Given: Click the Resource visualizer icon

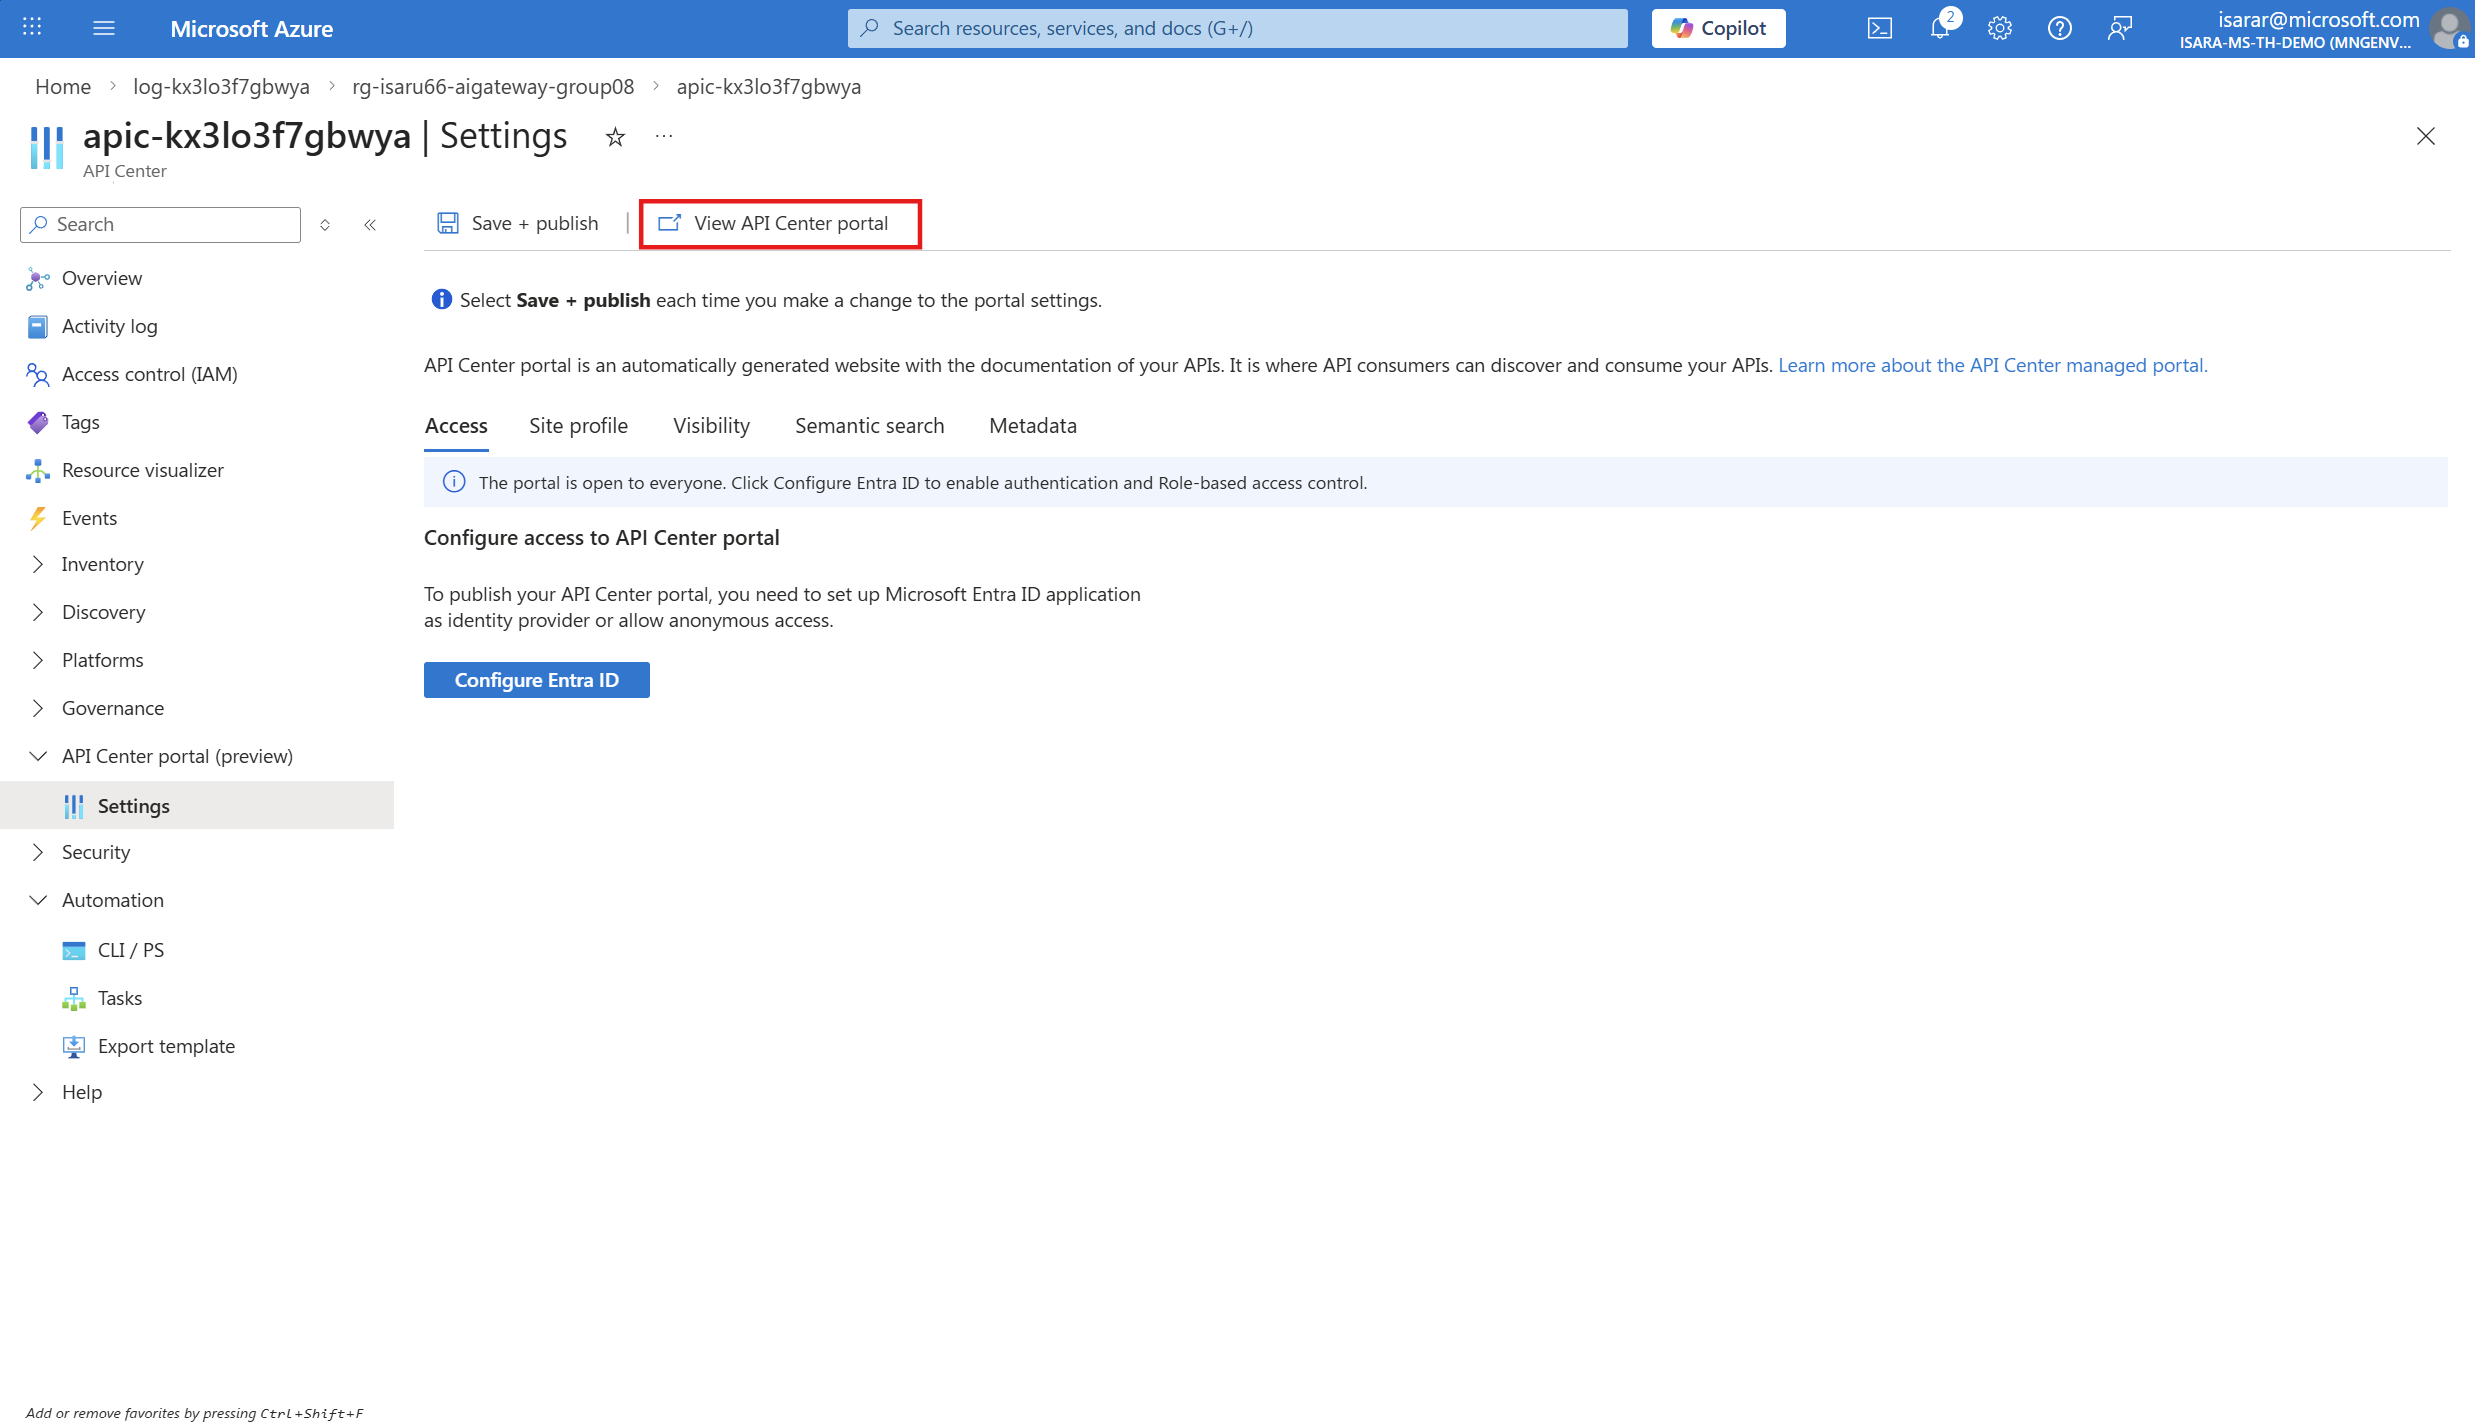Looking at the screenshot, I should 38,471.
